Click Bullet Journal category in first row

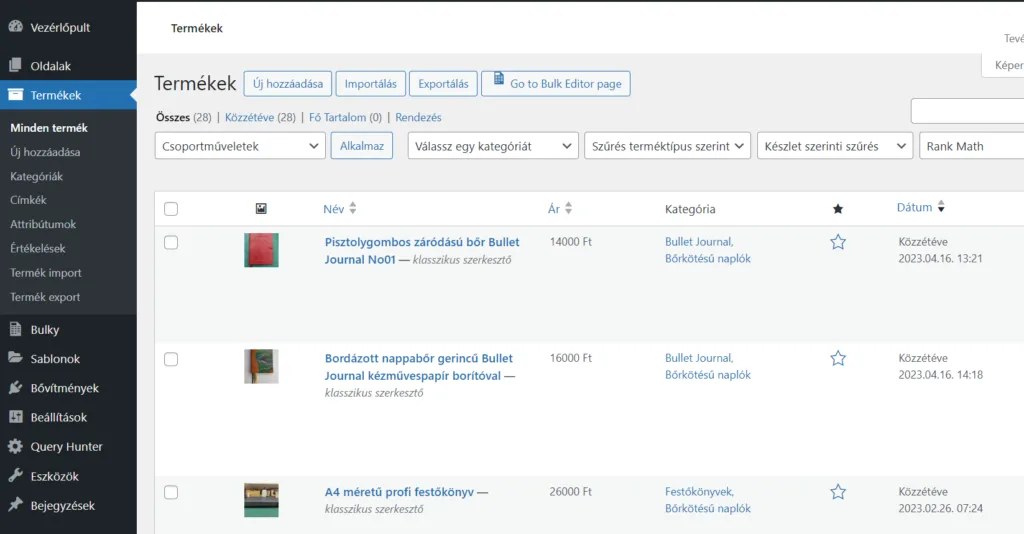point(699,242)
